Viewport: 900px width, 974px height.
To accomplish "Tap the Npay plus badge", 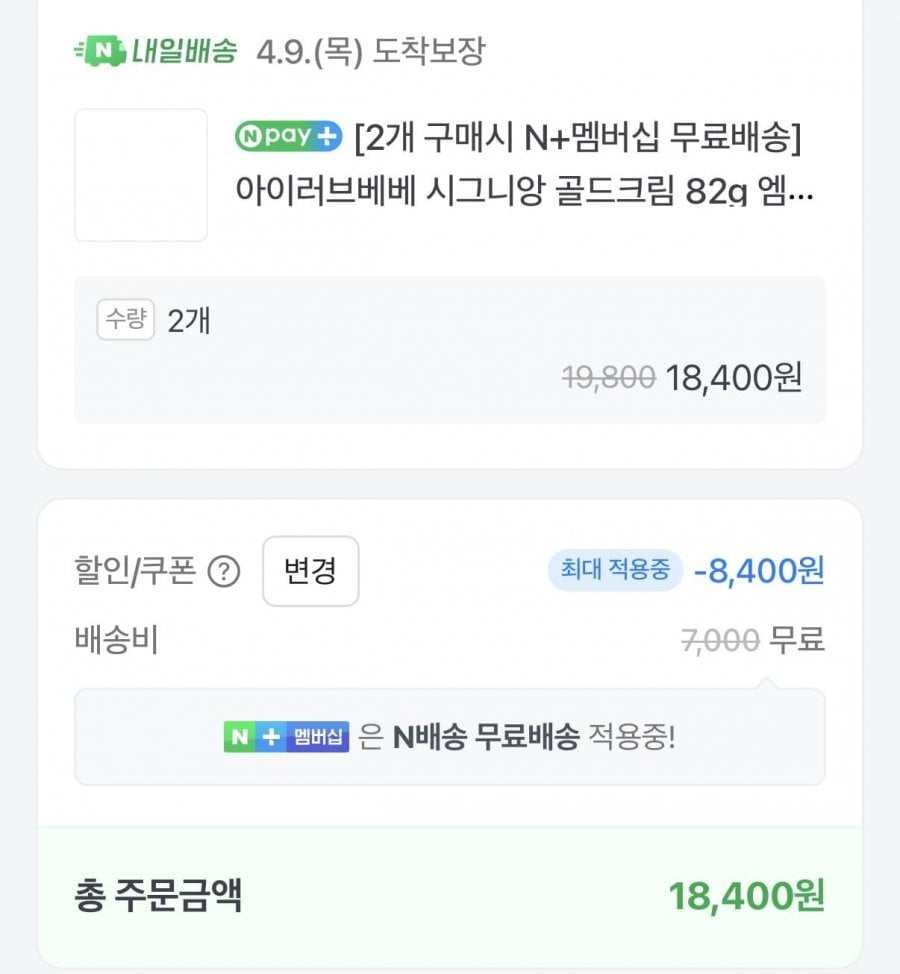I will (288, 137).
